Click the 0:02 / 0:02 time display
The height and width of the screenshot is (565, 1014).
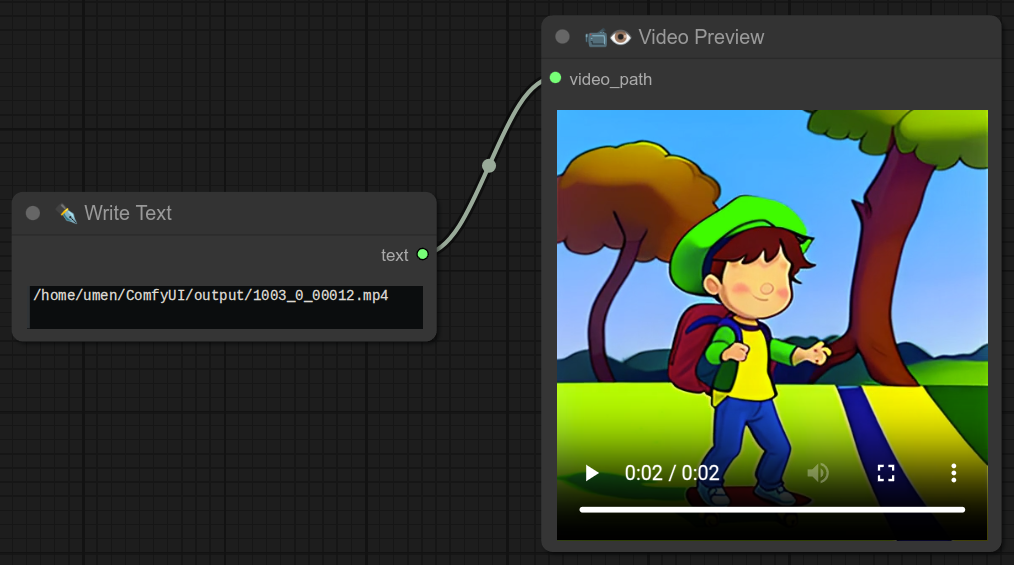672,473
